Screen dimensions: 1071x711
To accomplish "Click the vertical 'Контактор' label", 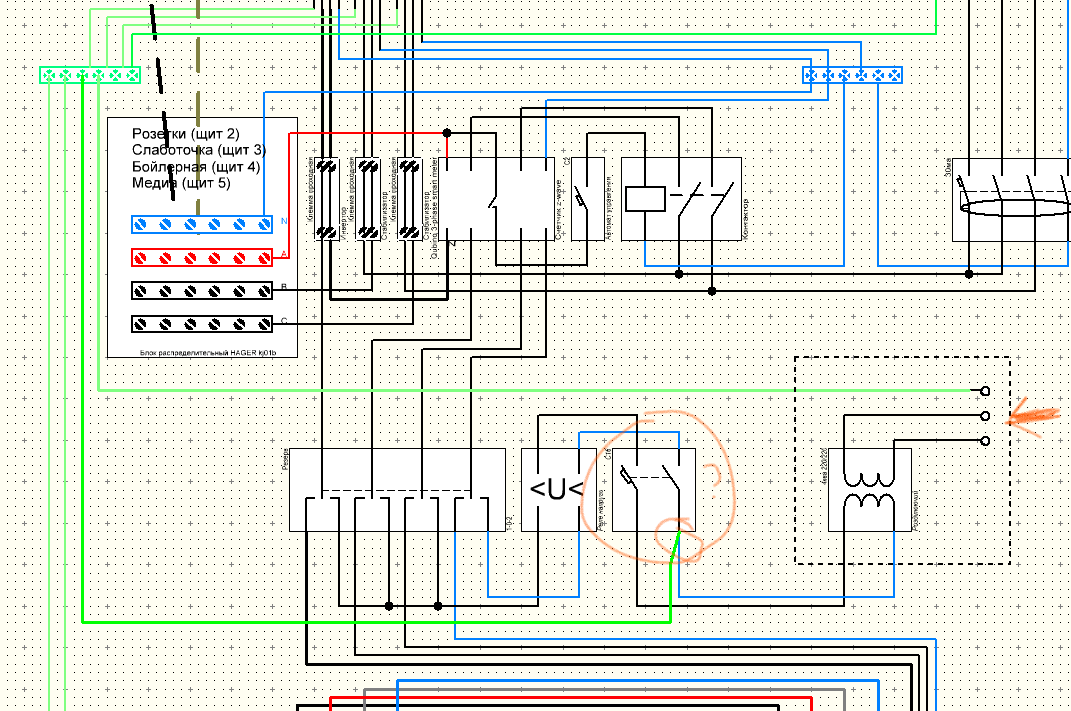I will tap(745, 219).
